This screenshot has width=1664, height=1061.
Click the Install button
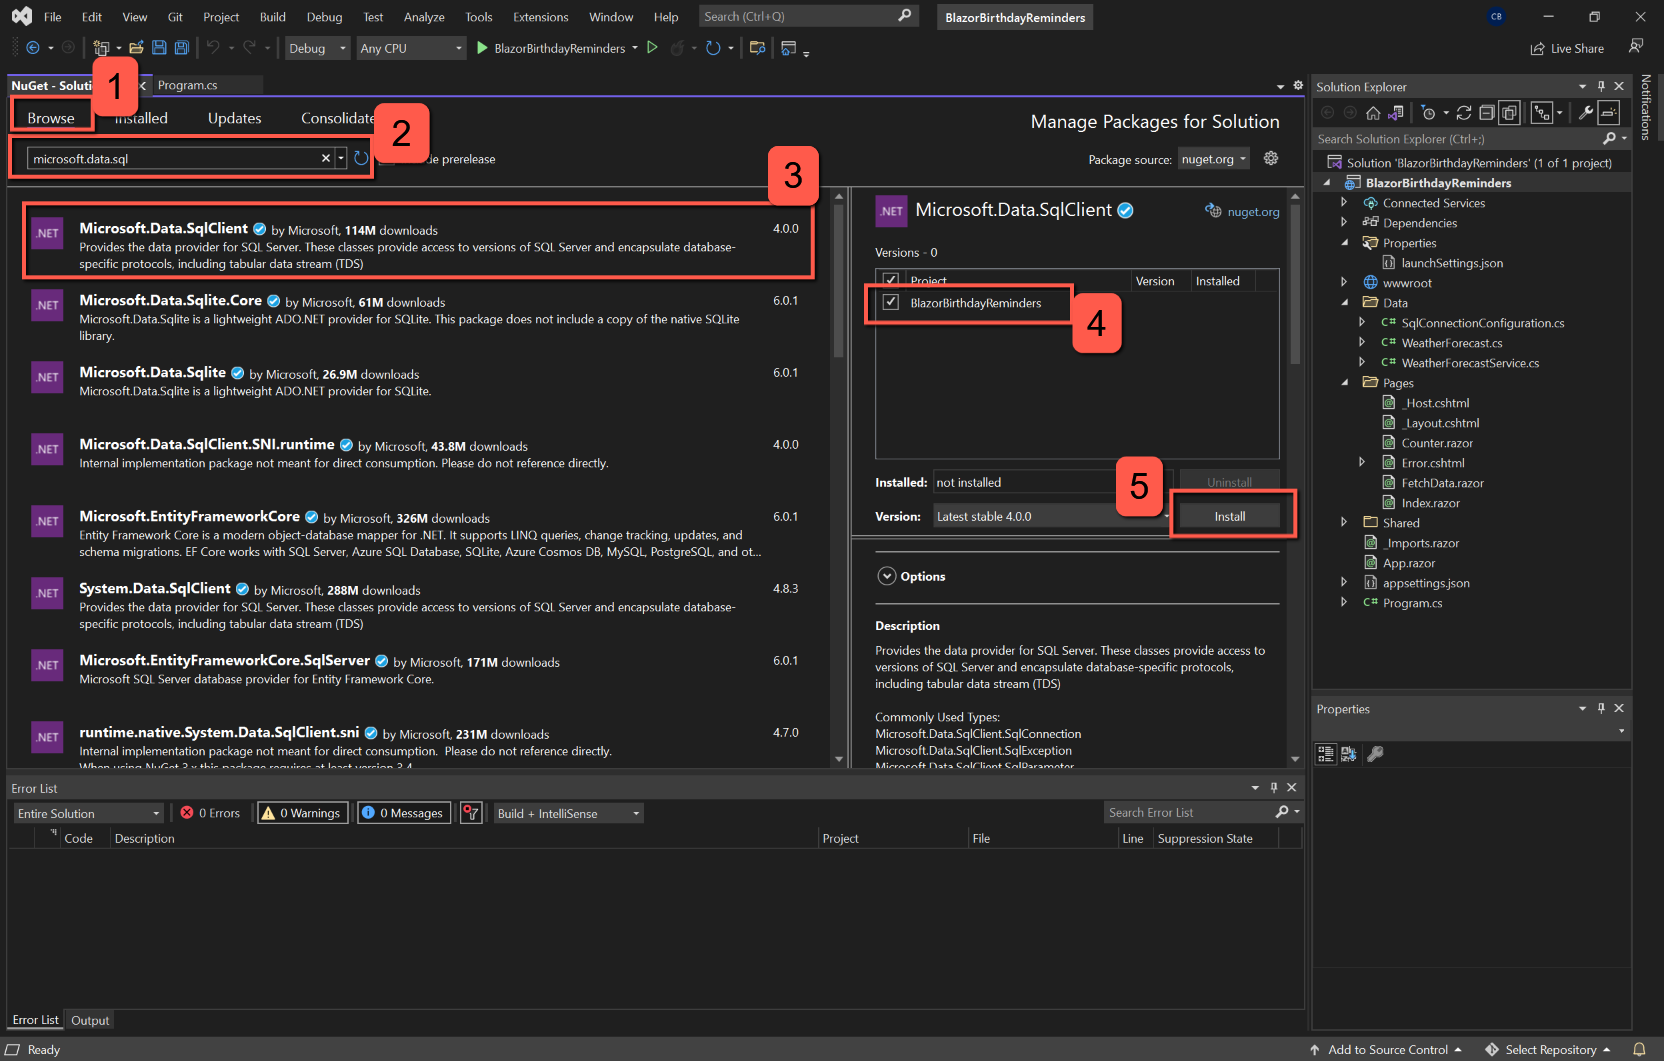click(1230, 515)
